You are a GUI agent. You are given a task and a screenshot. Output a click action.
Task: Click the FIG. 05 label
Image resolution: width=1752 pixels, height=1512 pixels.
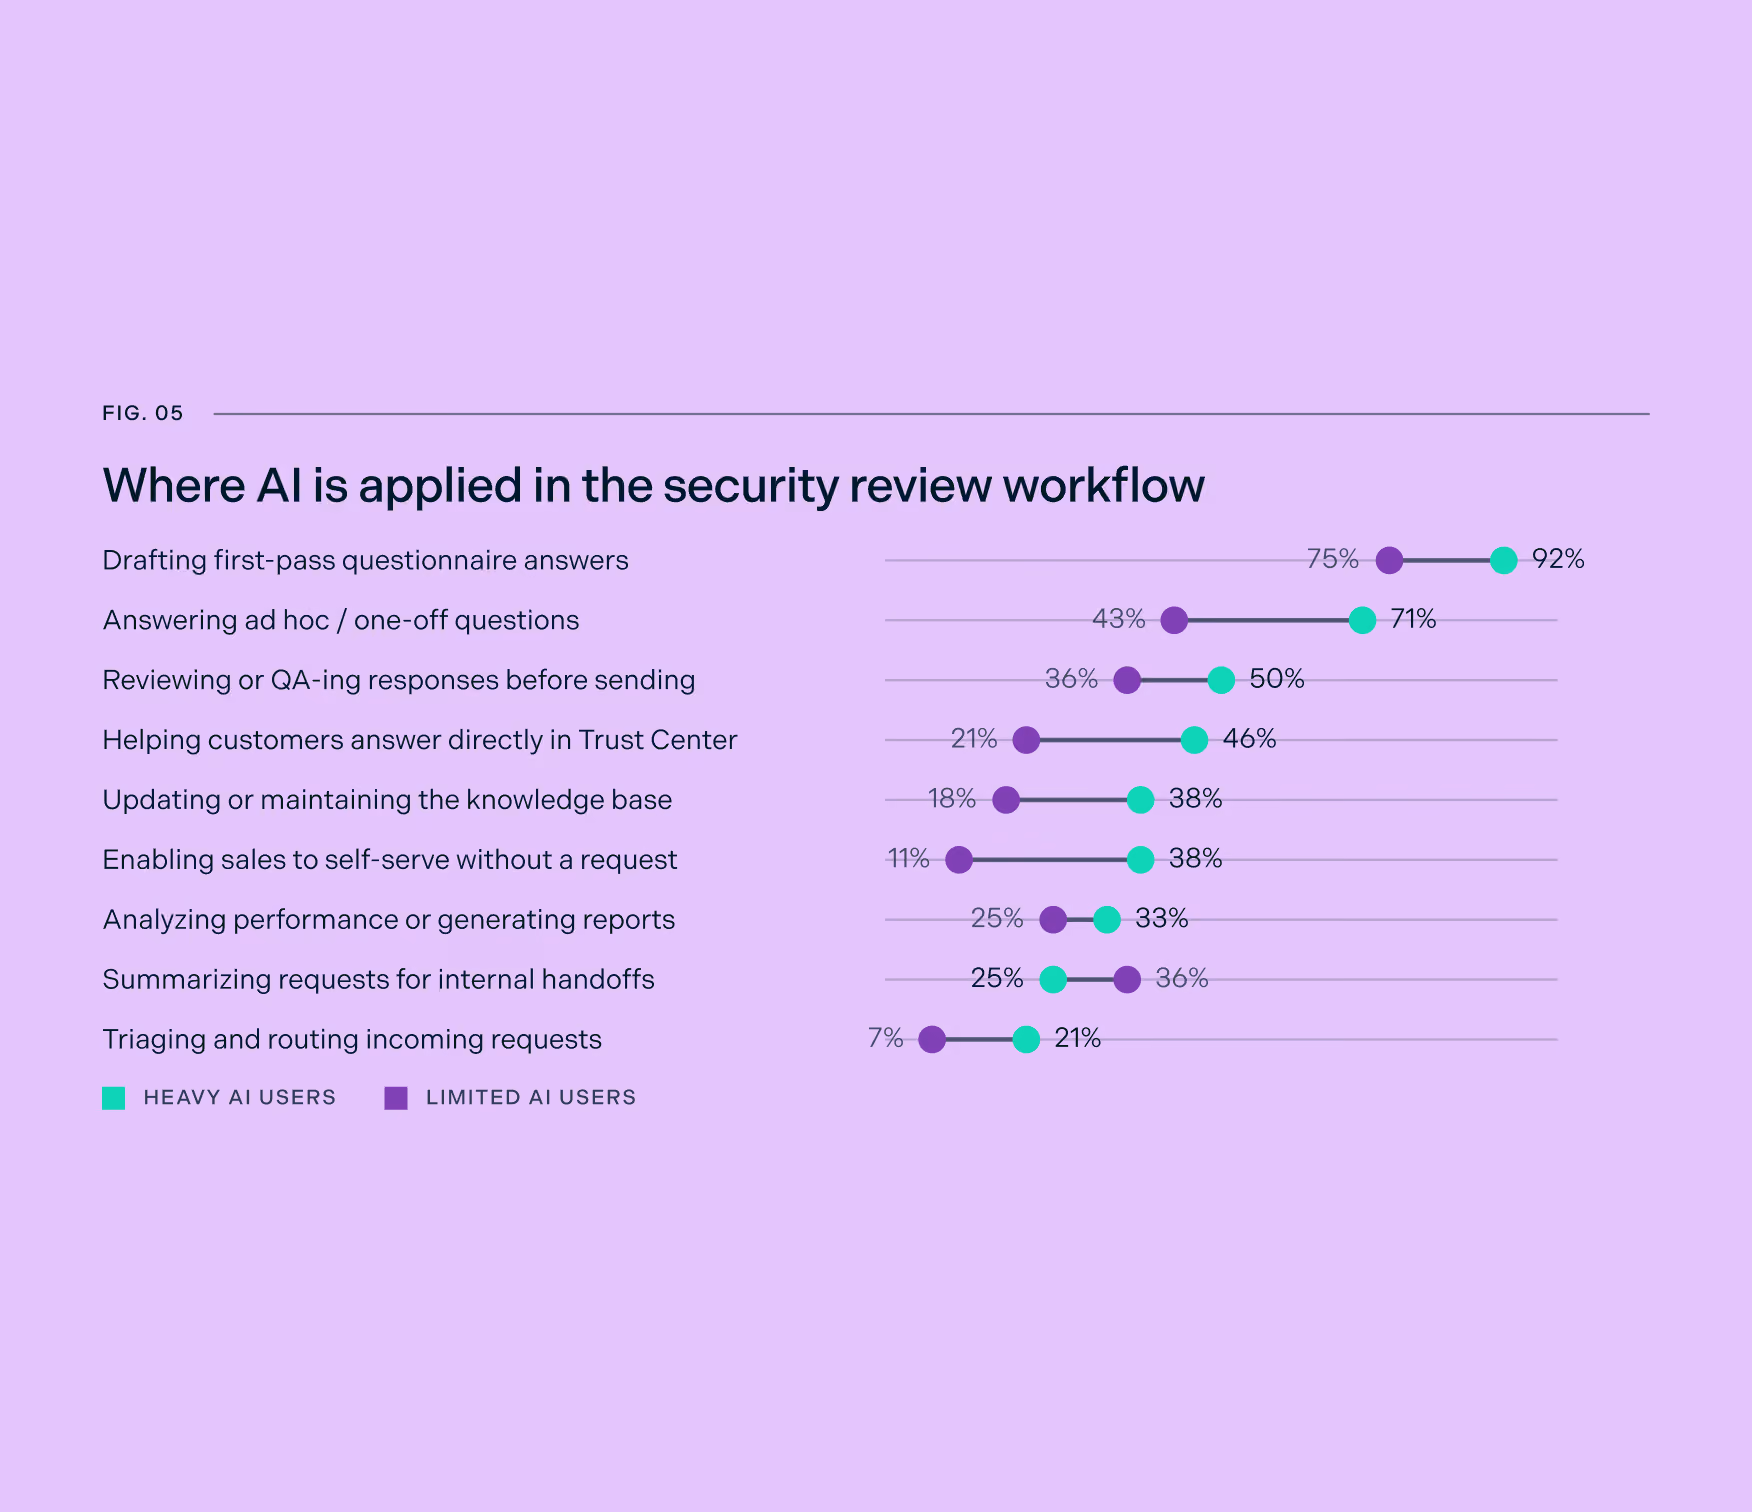(x=143, y=413)
